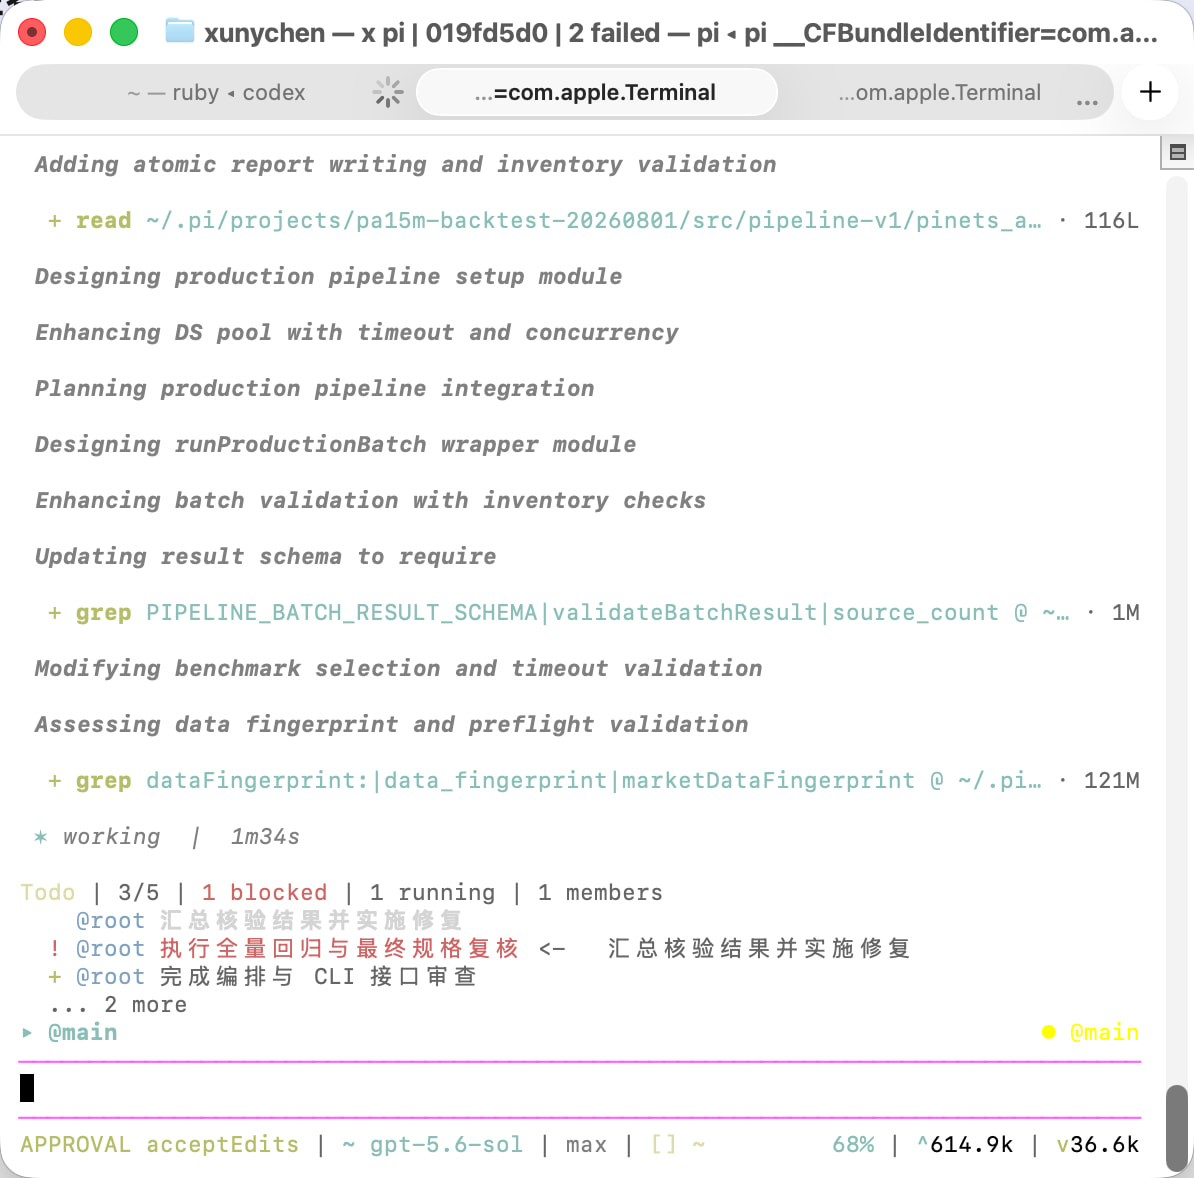Expand the "+ grep PIPELINE_BATCH_RESULT_SCHEMA" entry

(592, 612)
